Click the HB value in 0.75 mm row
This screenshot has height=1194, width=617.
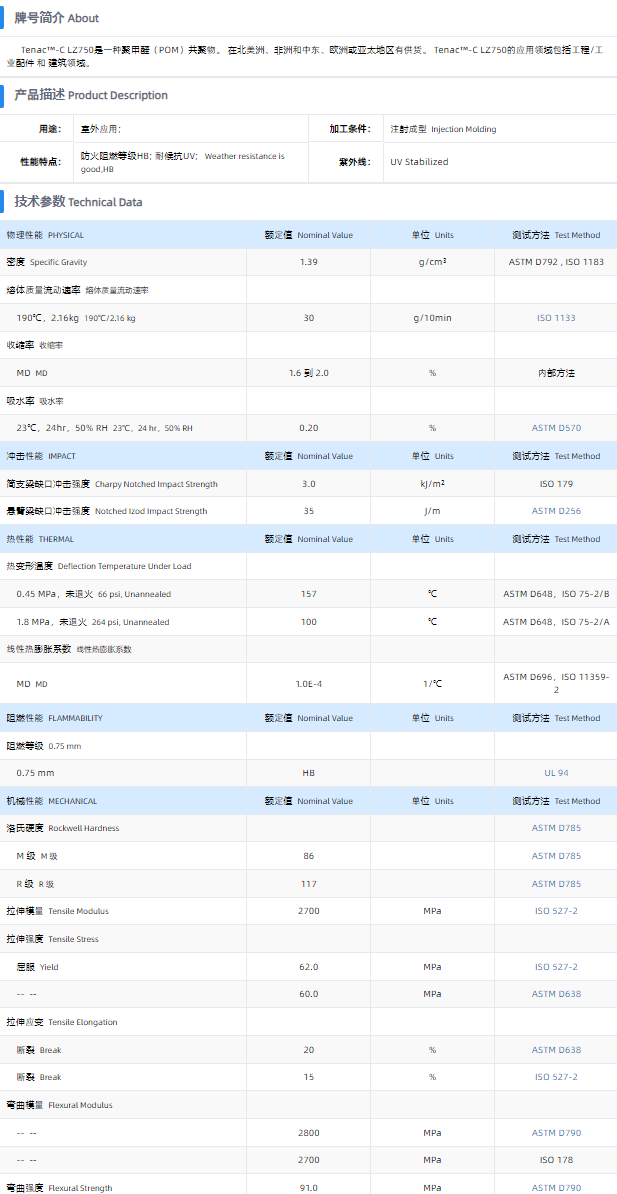click(x=308, y=773)
